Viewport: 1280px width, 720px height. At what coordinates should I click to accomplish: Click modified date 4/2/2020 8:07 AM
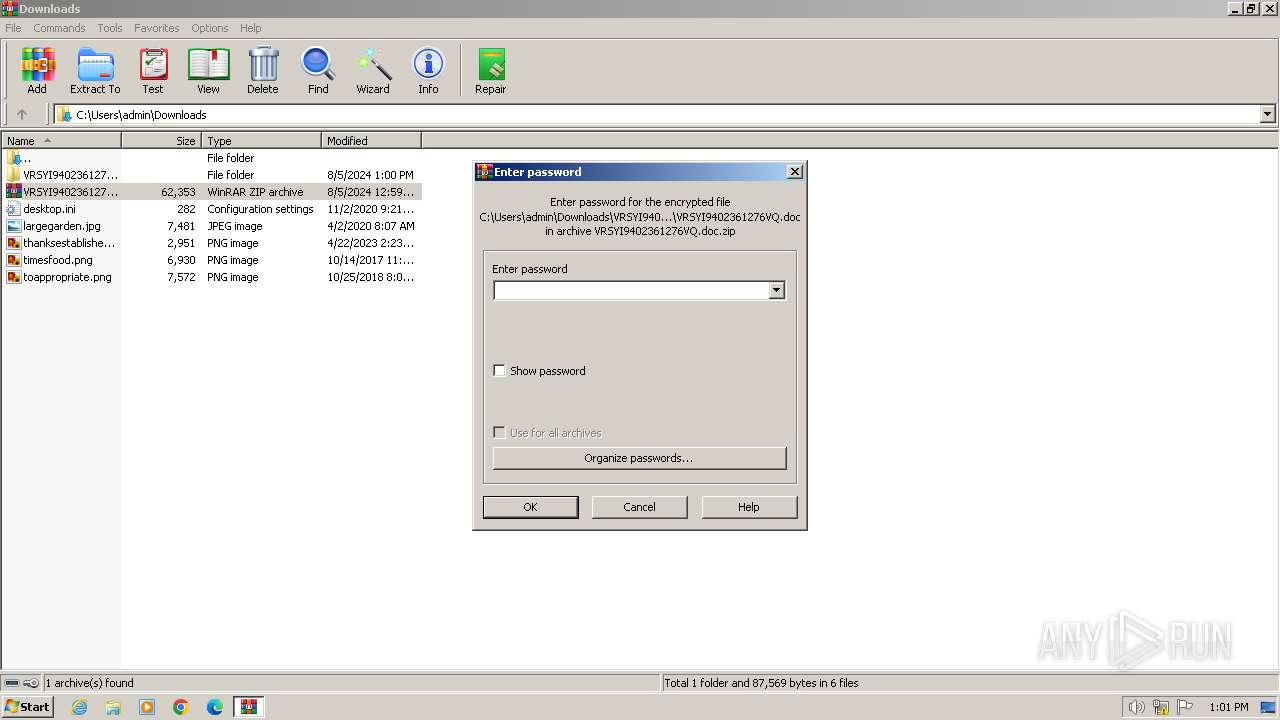[x=371, y=226]
